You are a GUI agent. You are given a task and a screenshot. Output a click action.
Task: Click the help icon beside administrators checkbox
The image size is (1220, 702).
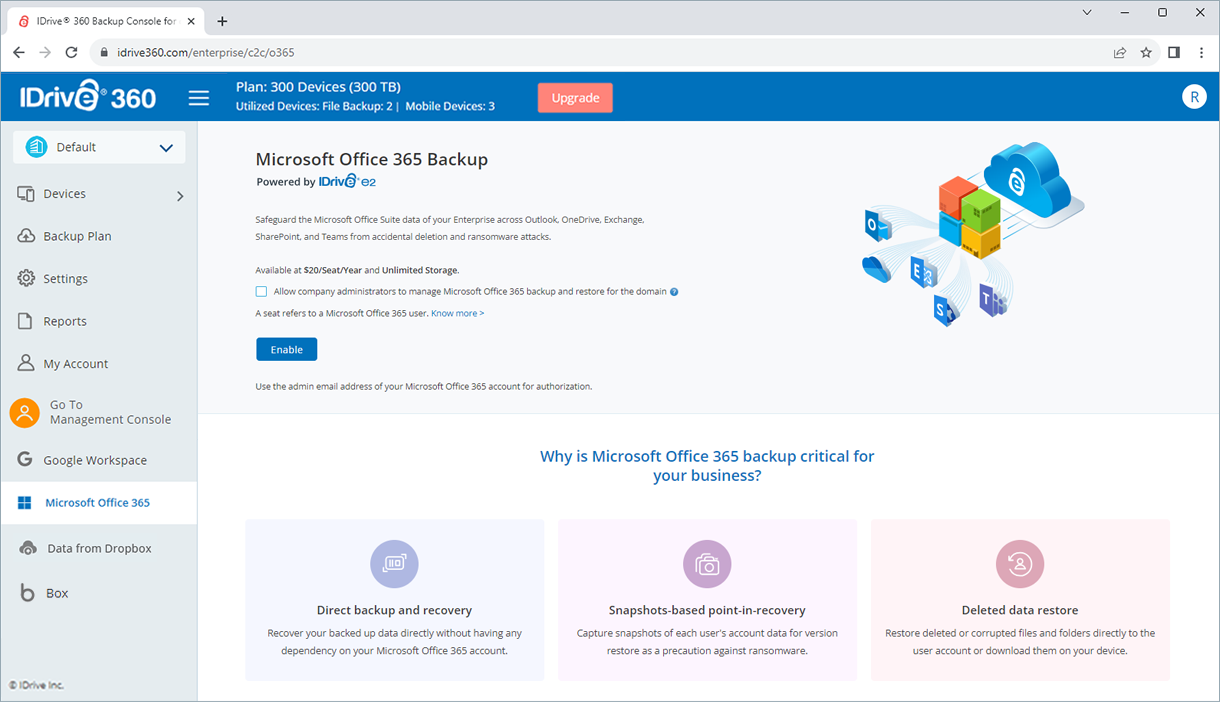coord(674,292)
